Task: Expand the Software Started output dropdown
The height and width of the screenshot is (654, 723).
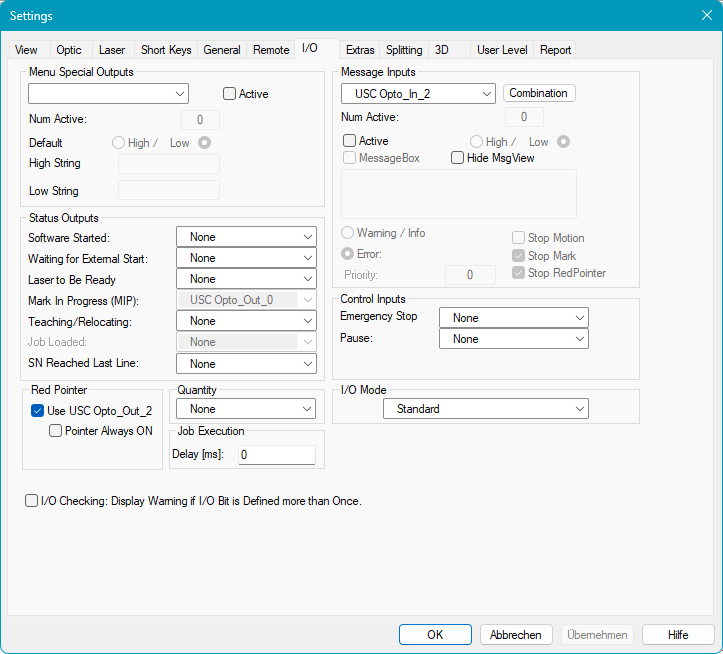Action: 246,237
